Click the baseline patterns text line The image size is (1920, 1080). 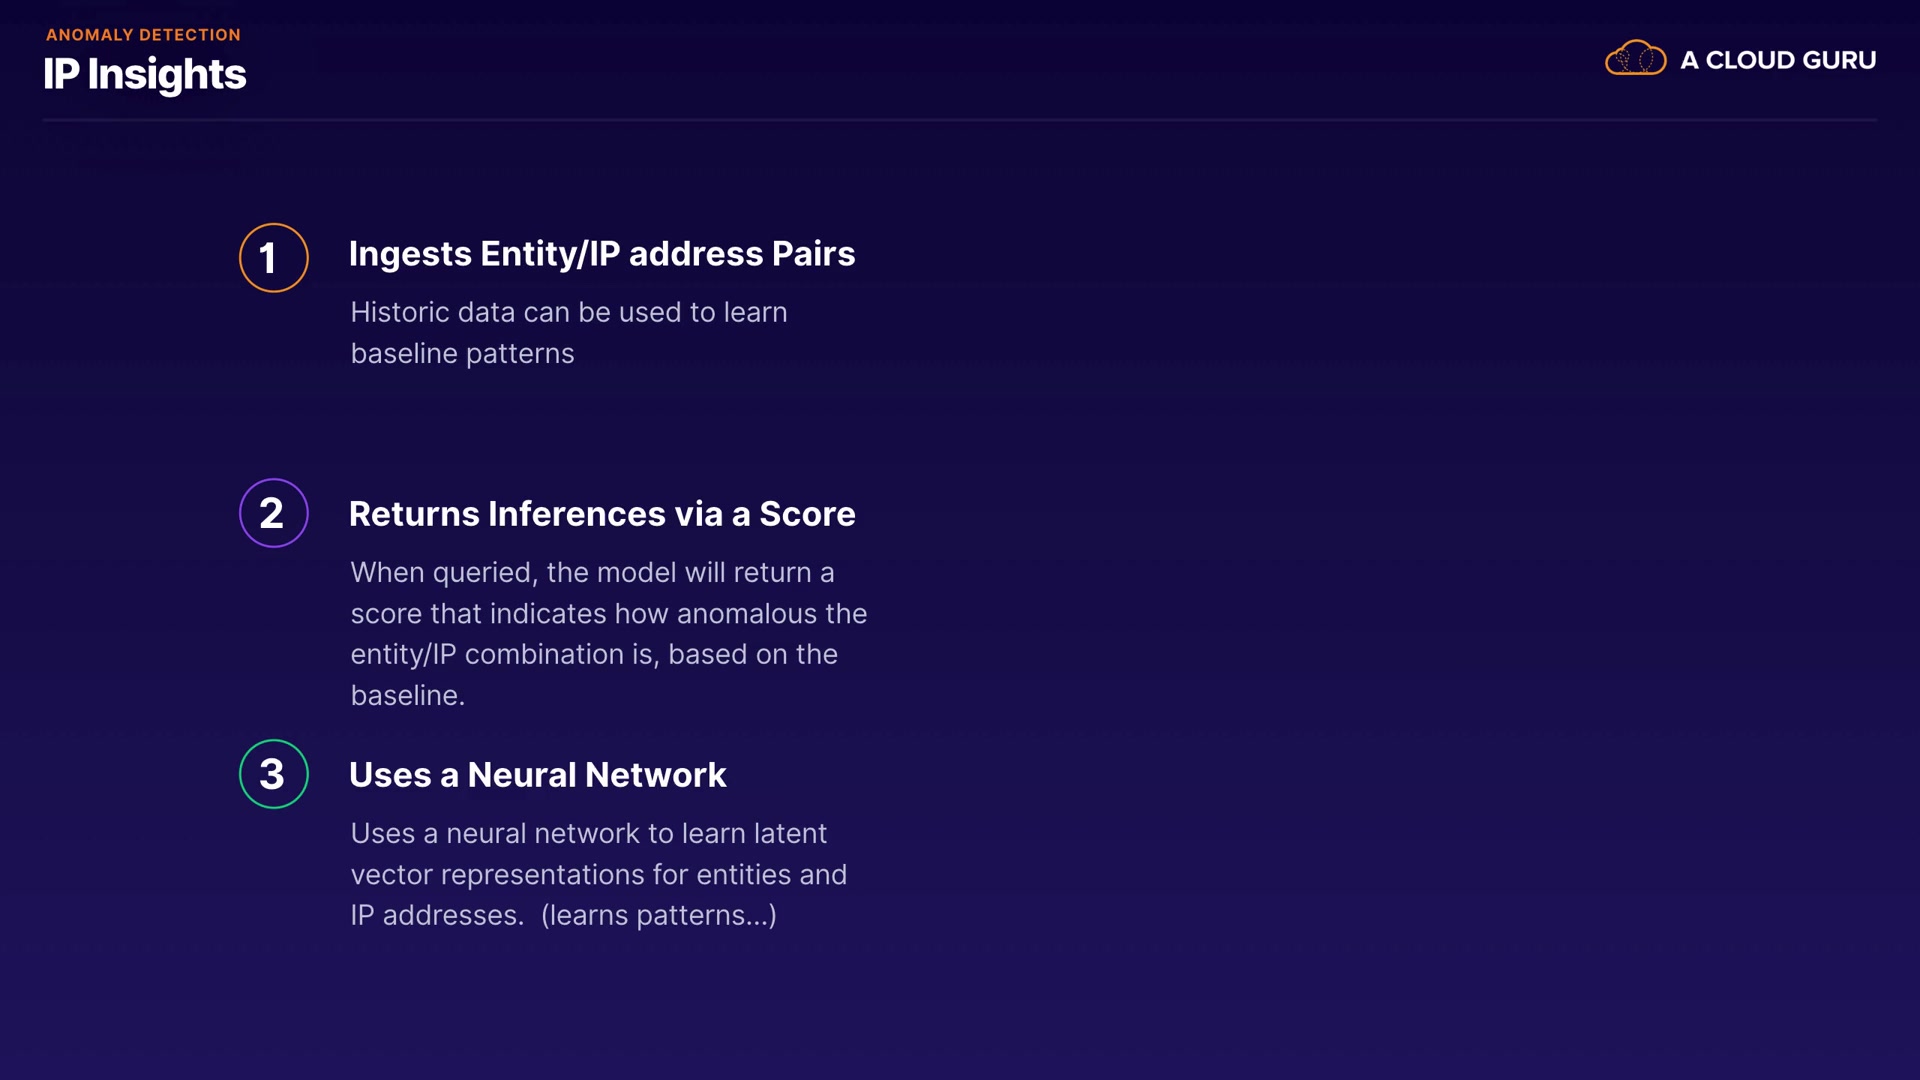coord(462,353)
